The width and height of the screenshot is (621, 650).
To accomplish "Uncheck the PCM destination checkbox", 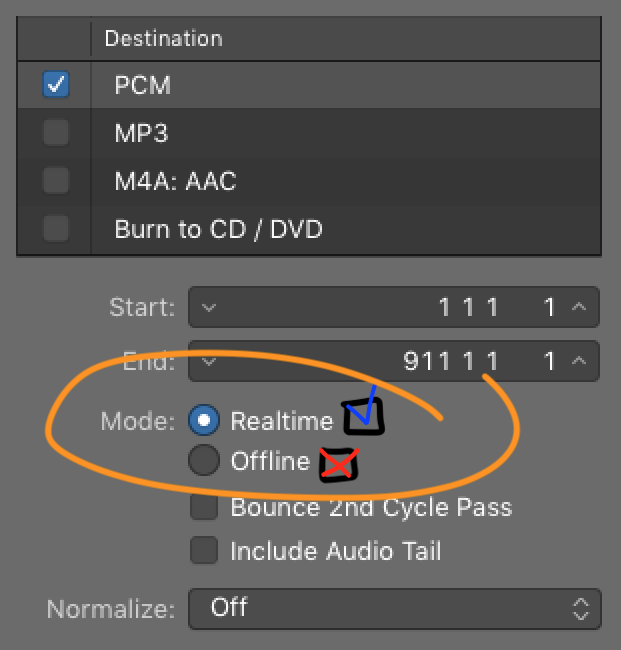I will 55,86.
